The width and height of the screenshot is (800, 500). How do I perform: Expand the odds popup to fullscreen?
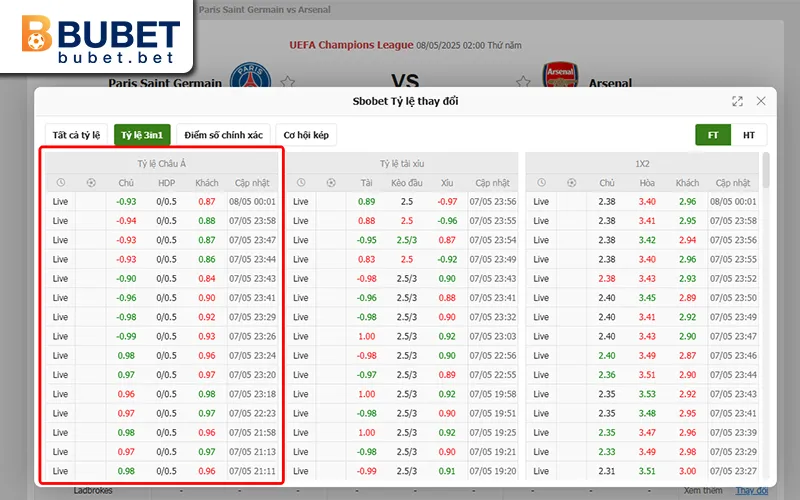tap(737, 101)
